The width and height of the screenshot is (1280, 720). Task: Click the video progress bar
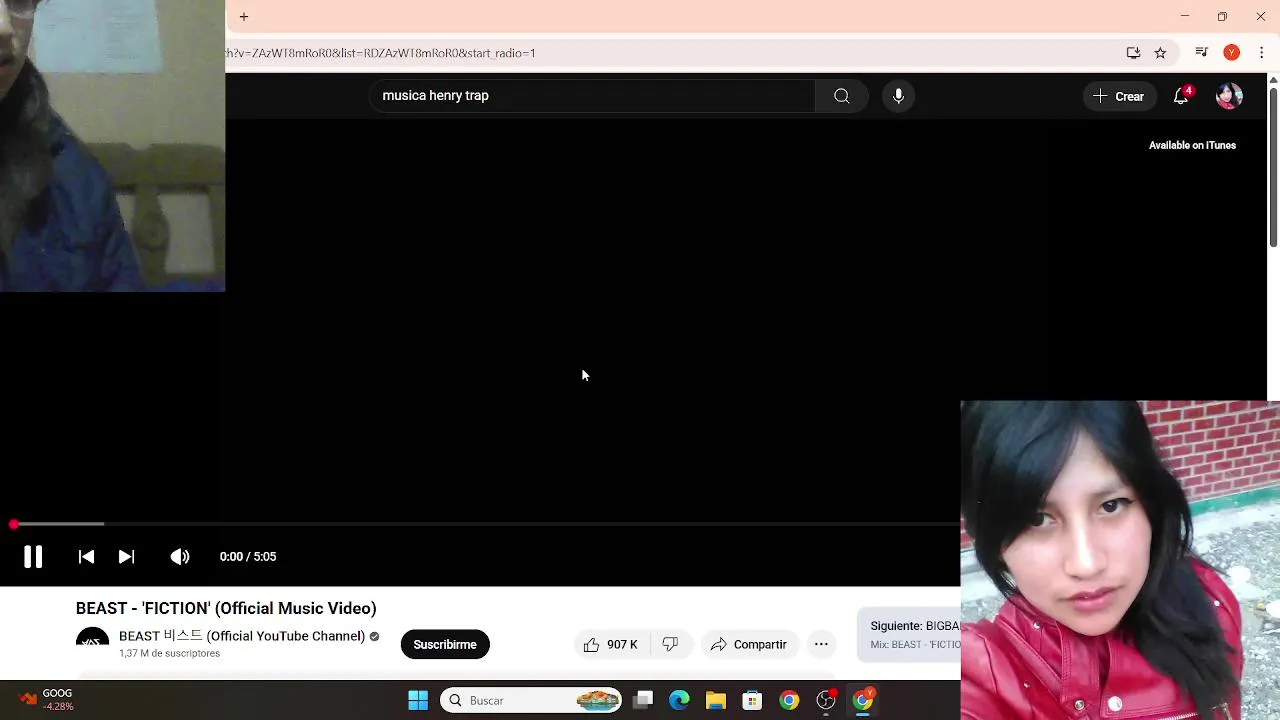(x=480, y=524)
